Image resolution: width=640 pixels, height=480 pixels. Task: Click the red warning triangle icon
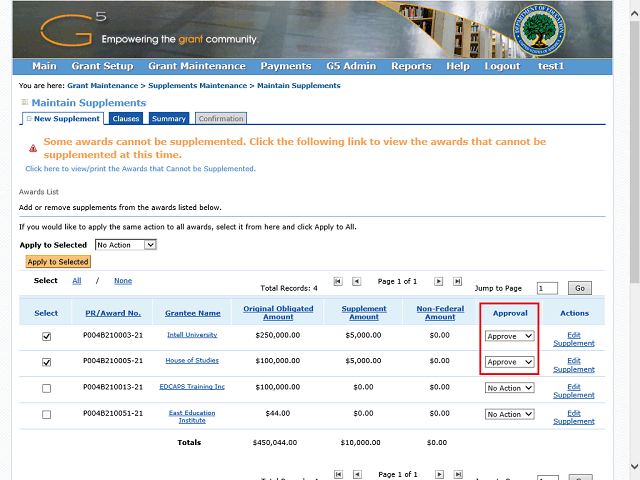33,148
